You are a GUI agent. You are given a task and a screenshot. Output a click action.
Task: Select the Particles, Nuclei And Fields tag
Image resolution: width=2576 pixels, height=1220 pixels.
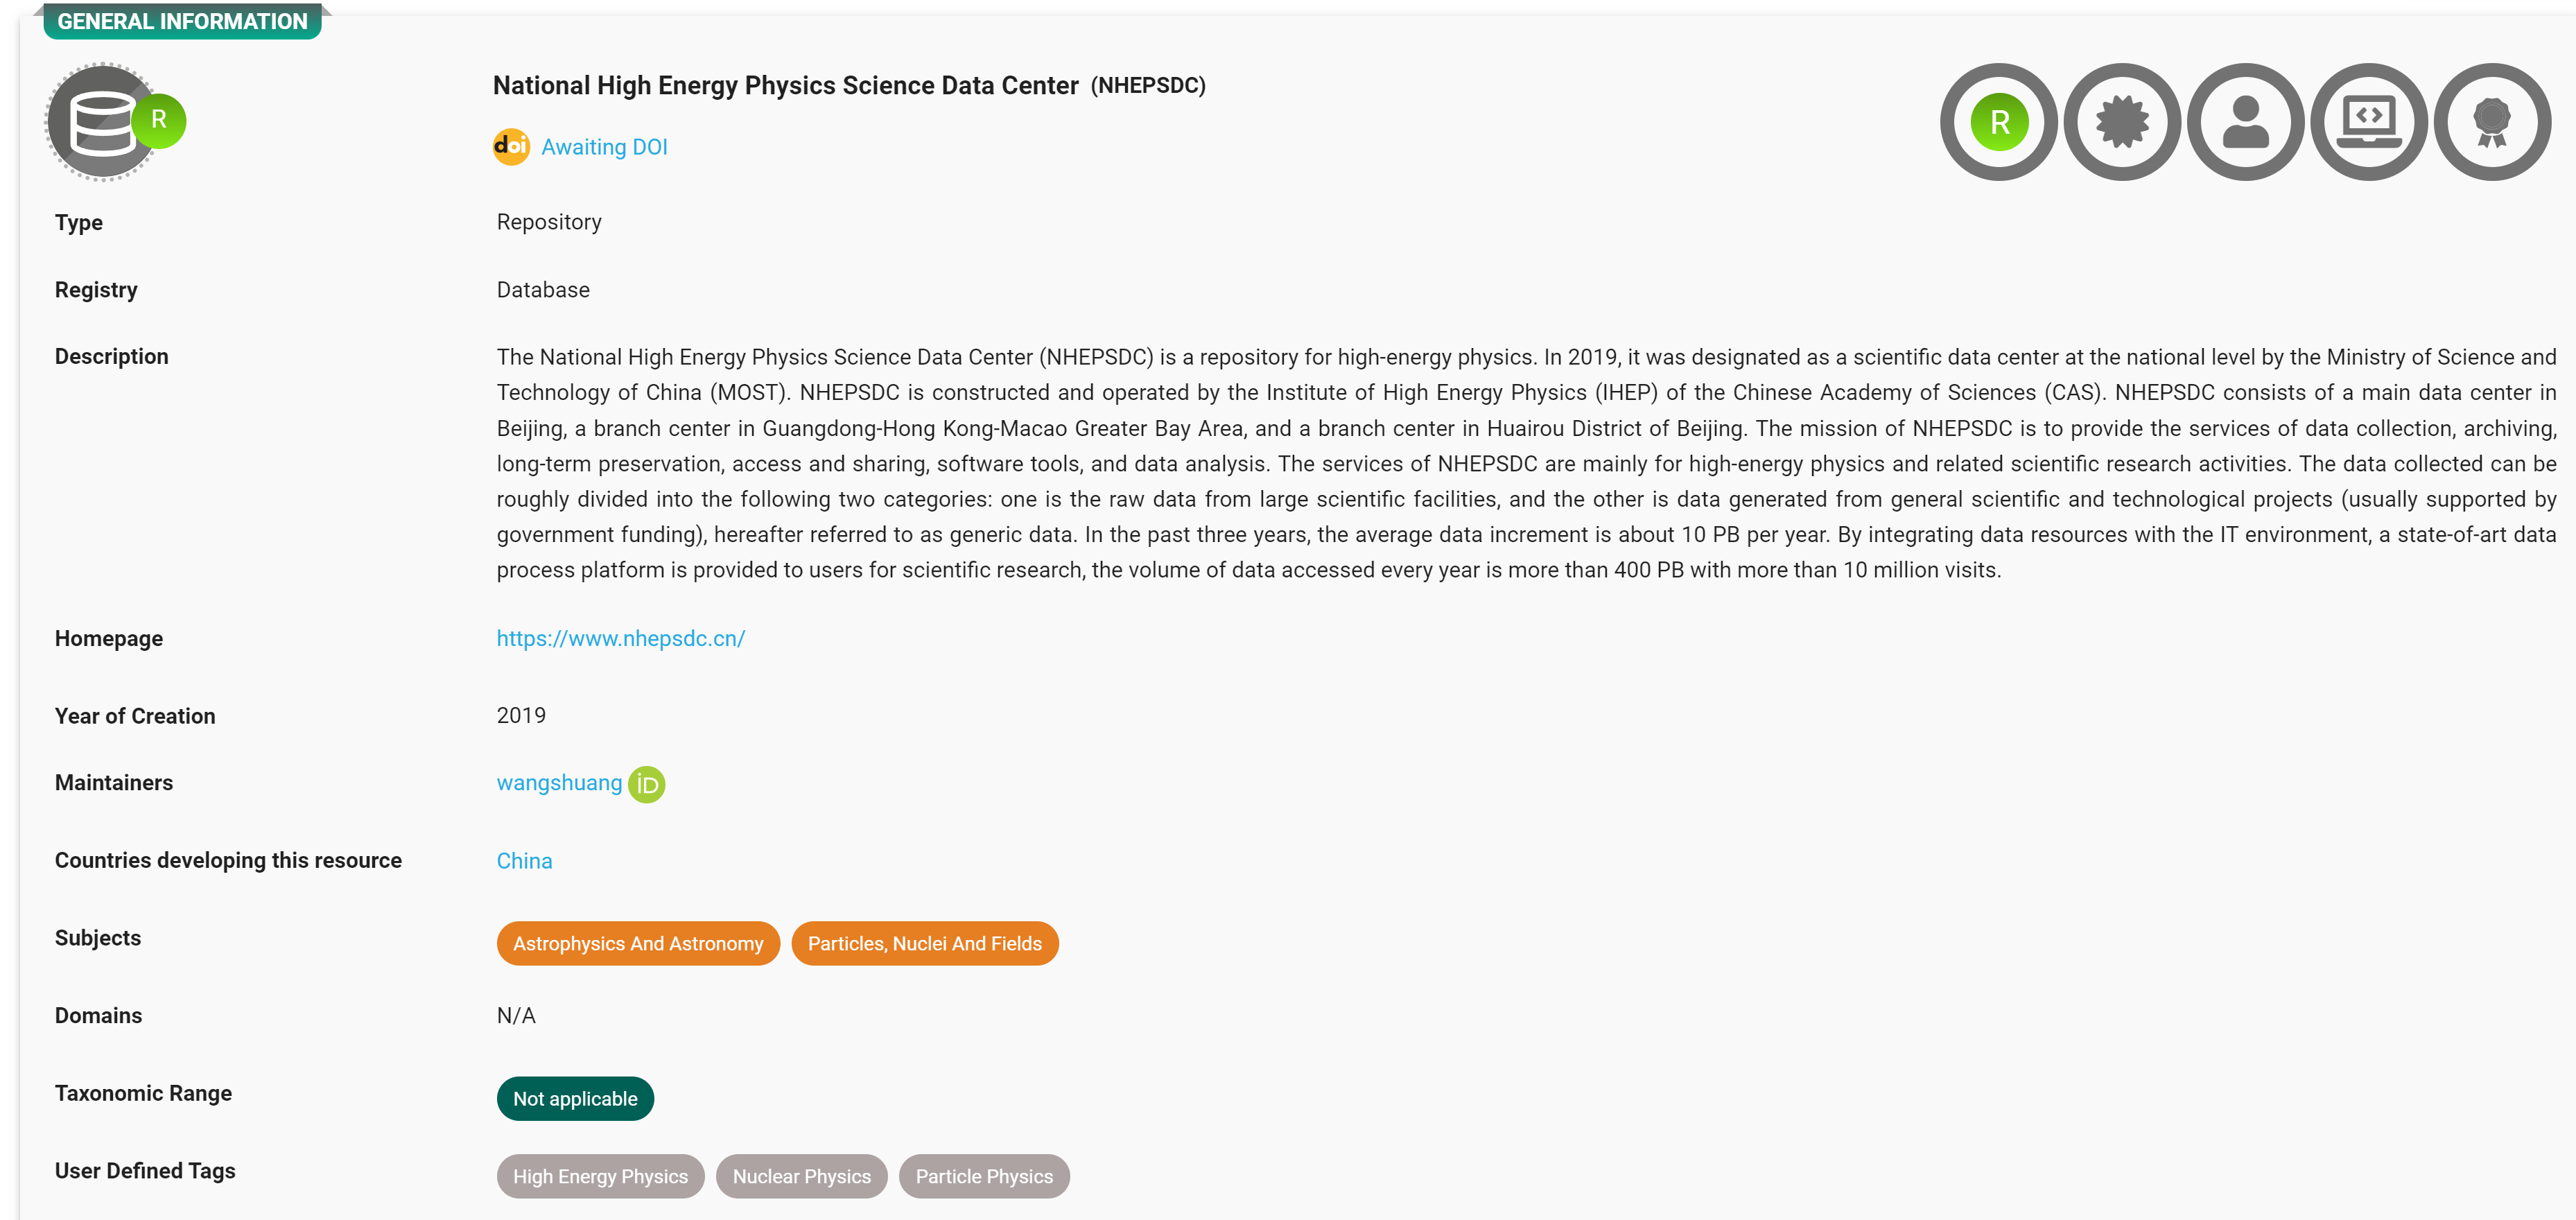924,943
